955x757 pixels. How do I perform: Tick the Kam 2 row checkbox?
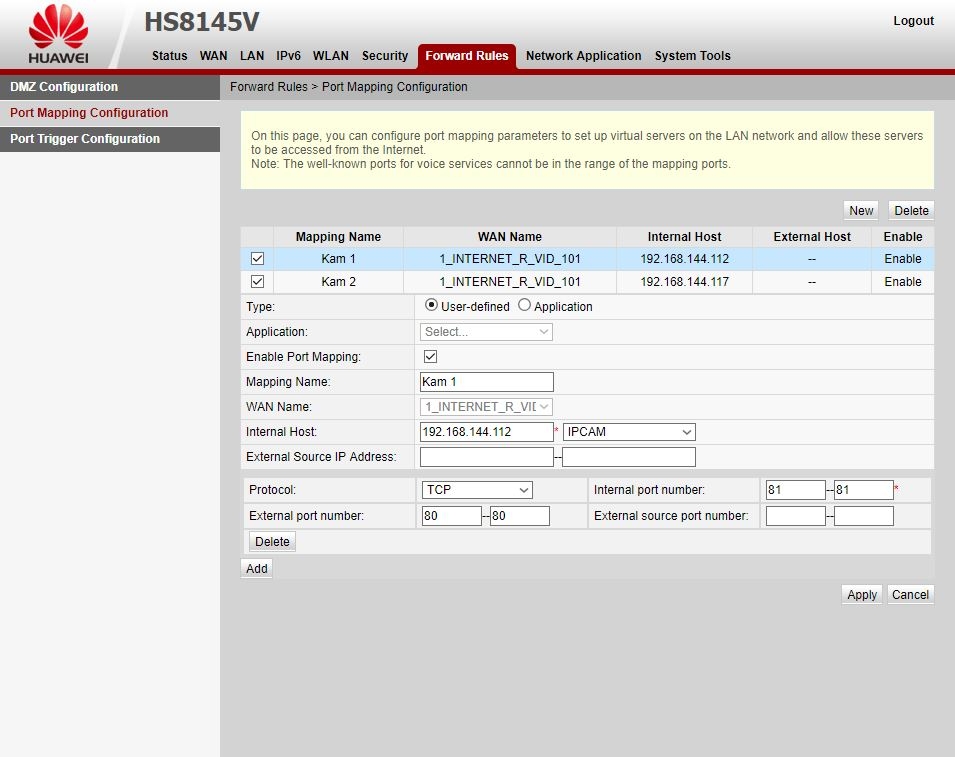pos(258,281)
